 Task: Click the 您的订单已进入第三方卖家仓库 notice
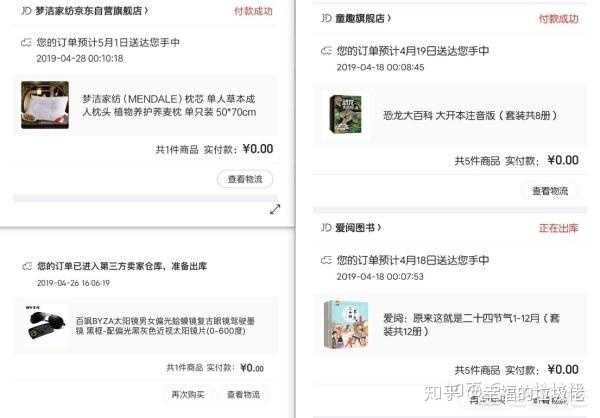coord(122,266)
